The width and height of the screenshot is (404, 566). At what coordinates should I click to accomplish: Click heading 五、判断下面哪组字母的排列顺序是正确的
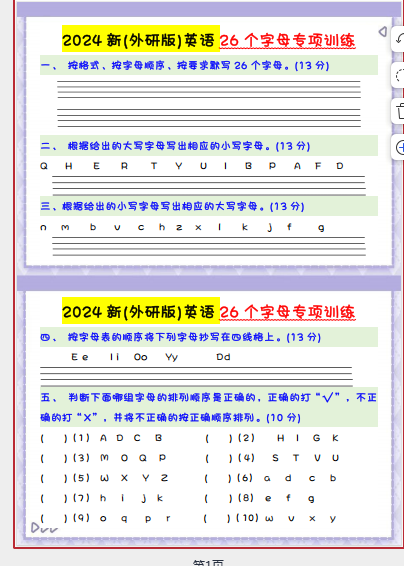pos(208,397)
